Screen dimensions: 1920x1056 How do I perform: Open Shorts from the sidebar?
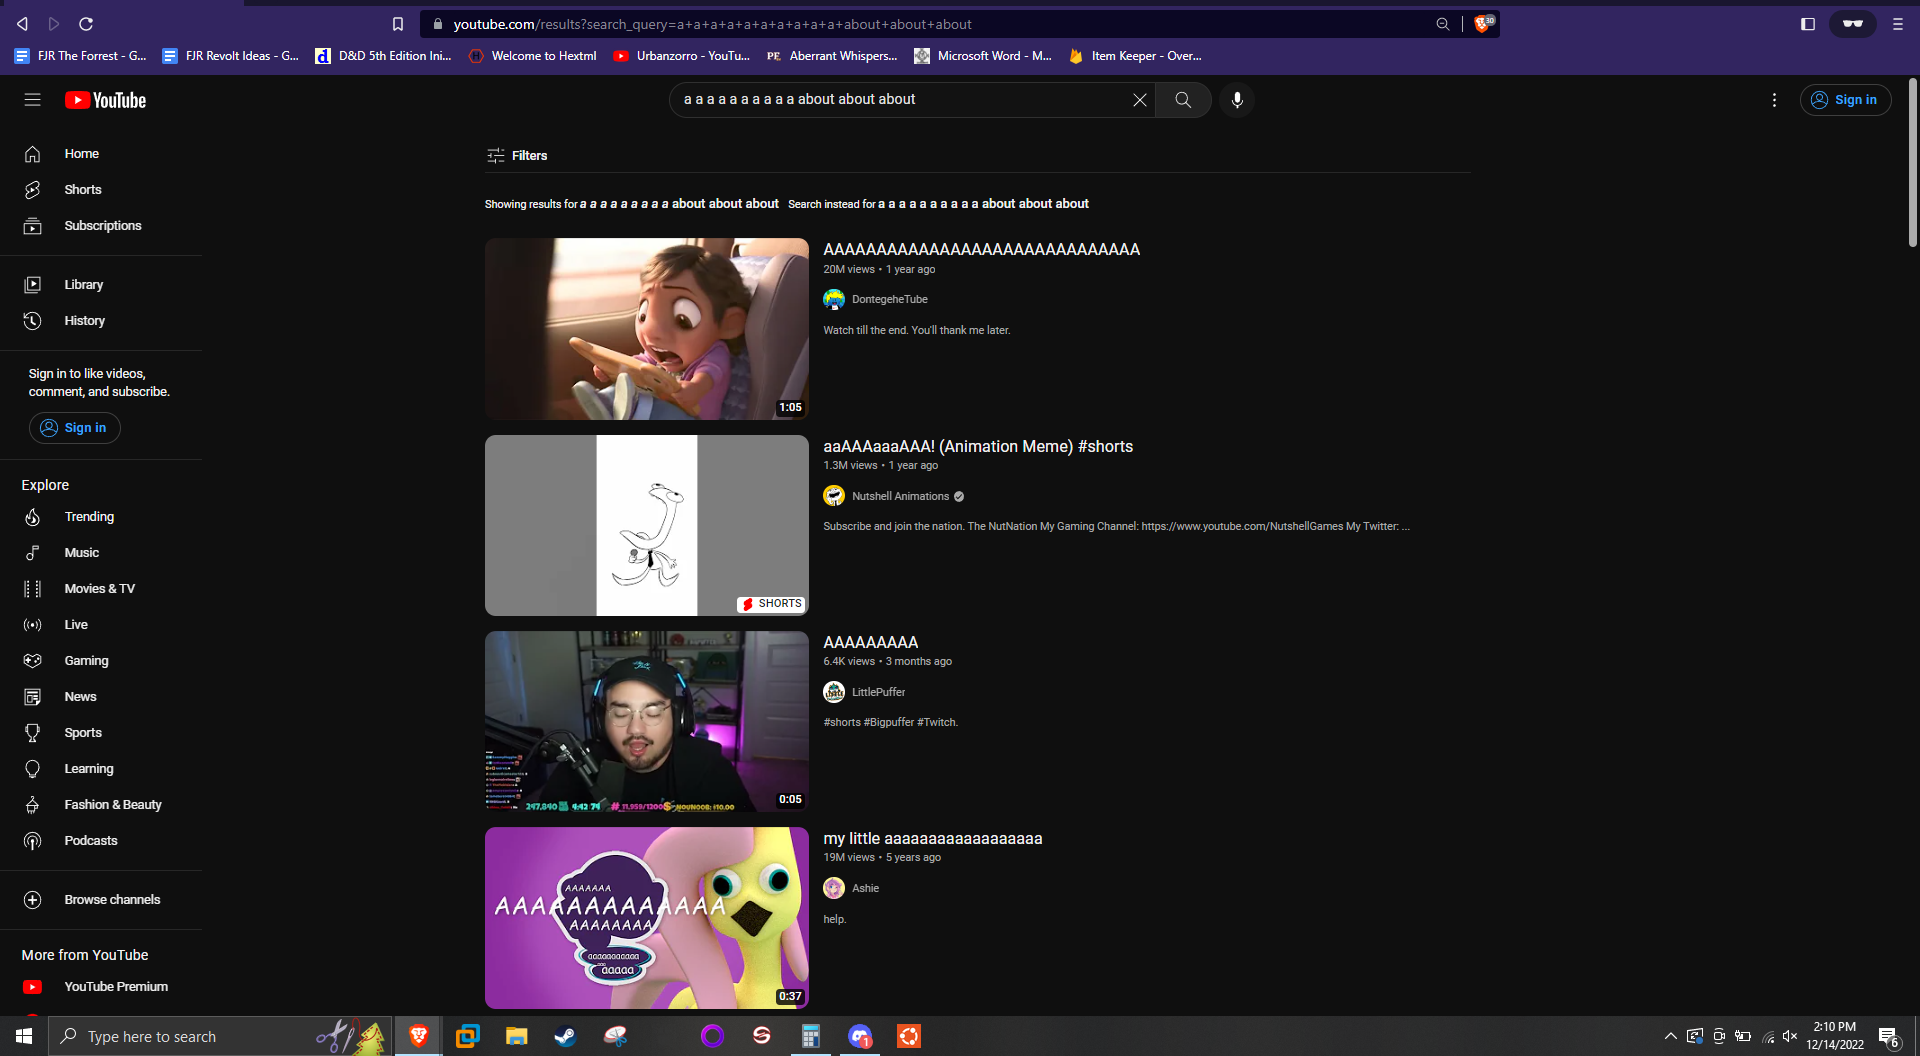click(x=83, y=190)
